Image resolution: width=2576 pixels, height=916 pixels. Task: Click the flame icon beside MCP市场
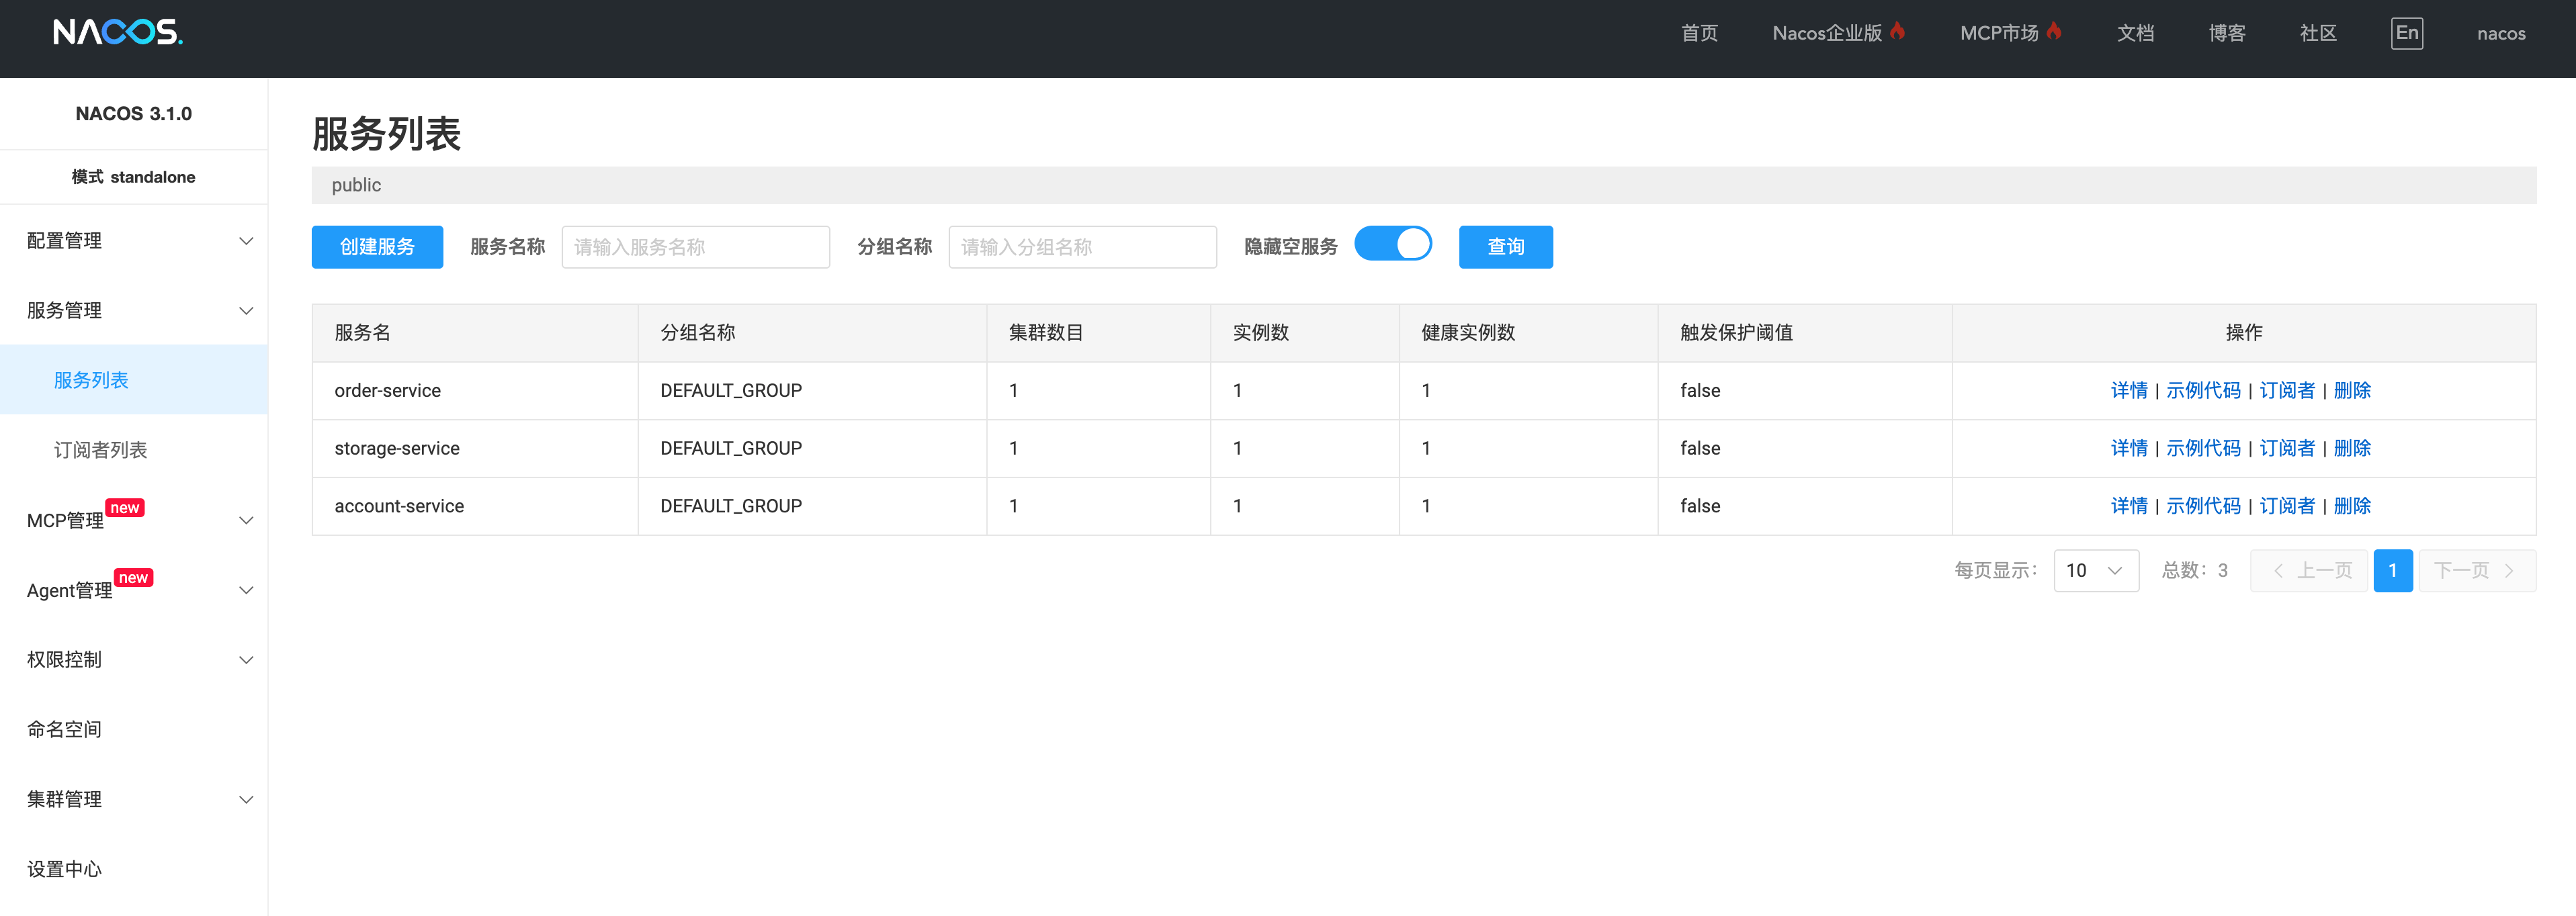(x=2053, y=31)
